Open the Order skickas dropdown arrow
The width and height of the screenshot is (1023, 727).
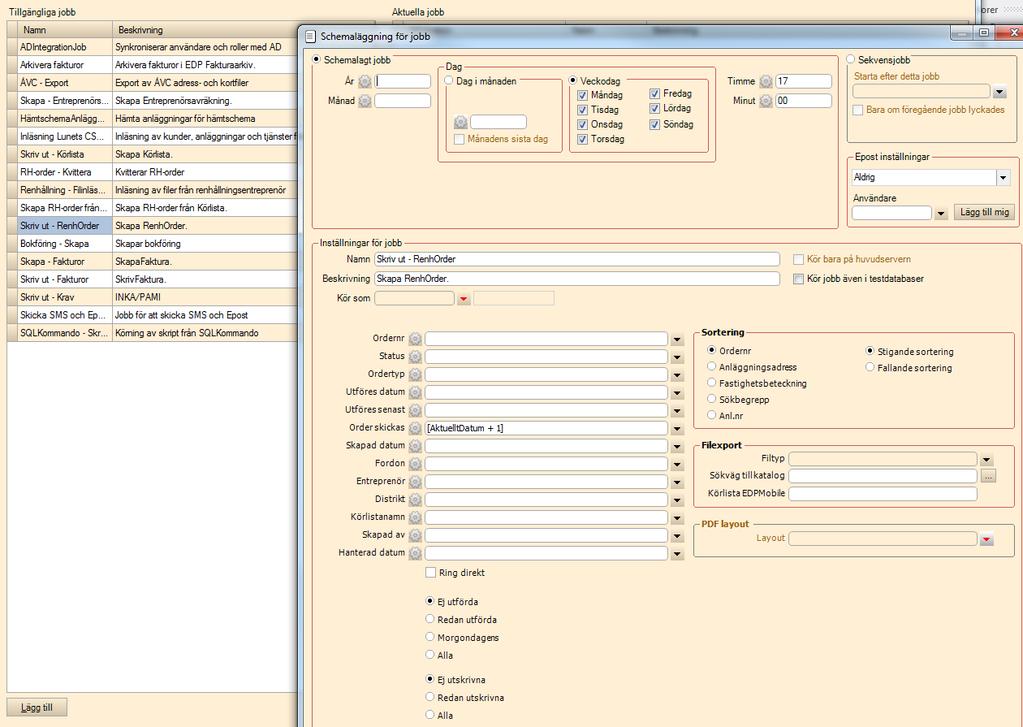tap(677, 429)
